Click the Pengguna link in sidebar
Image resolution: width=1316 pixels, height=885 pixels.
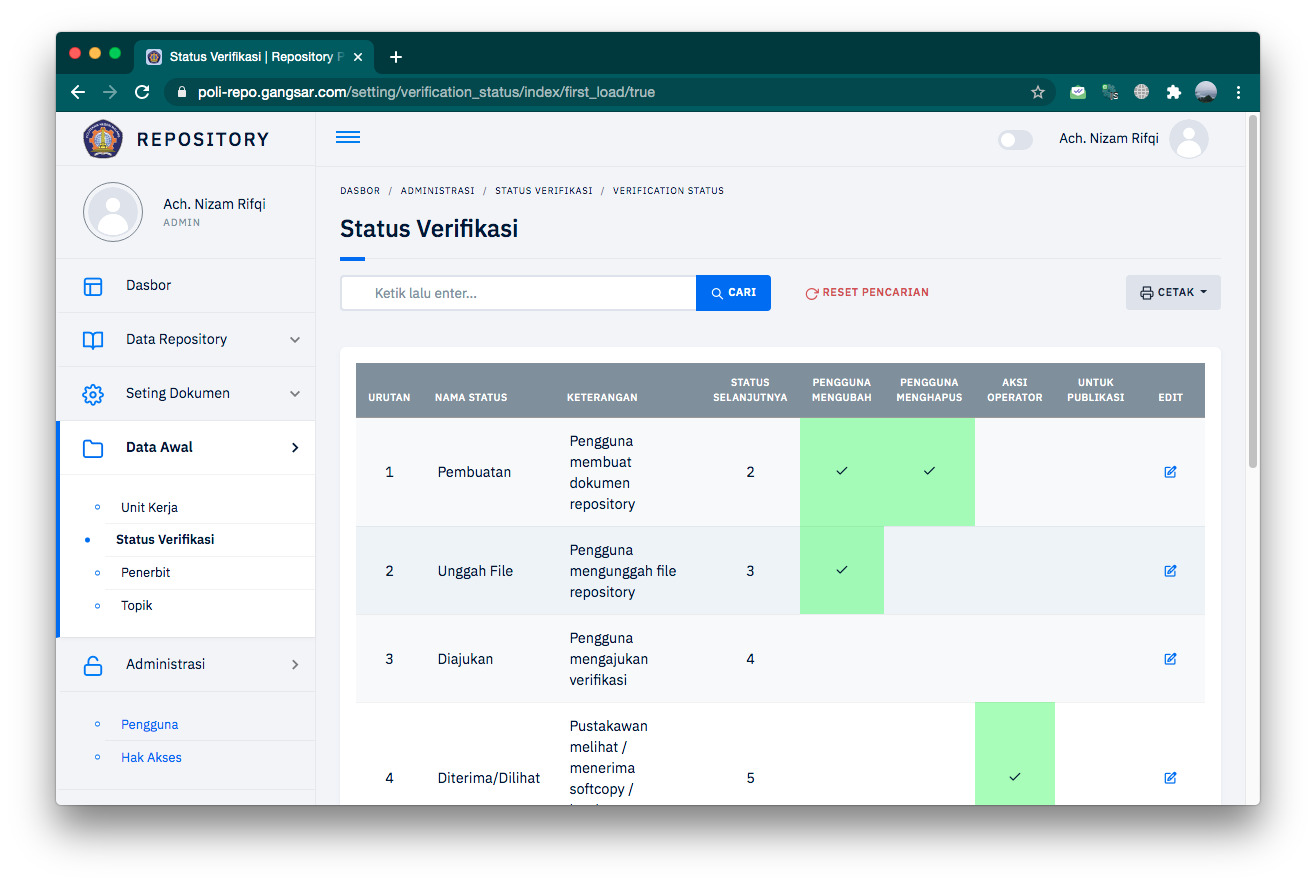(x=150, y=725)
